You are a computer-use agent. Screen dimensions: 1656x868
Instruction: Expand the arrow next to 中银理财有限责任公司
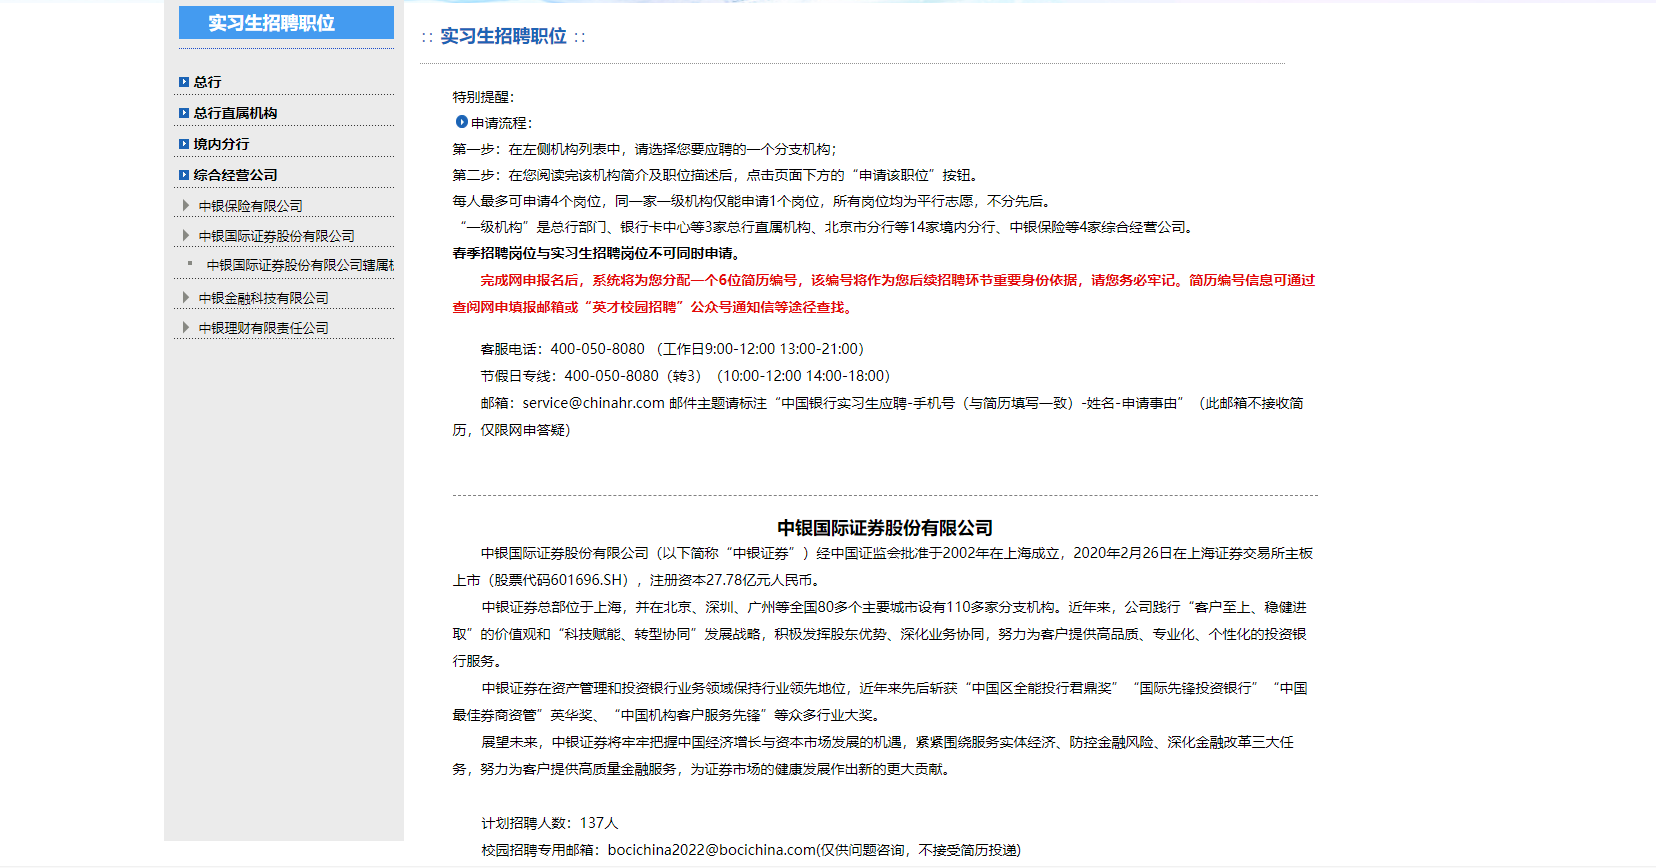[186, 327]
